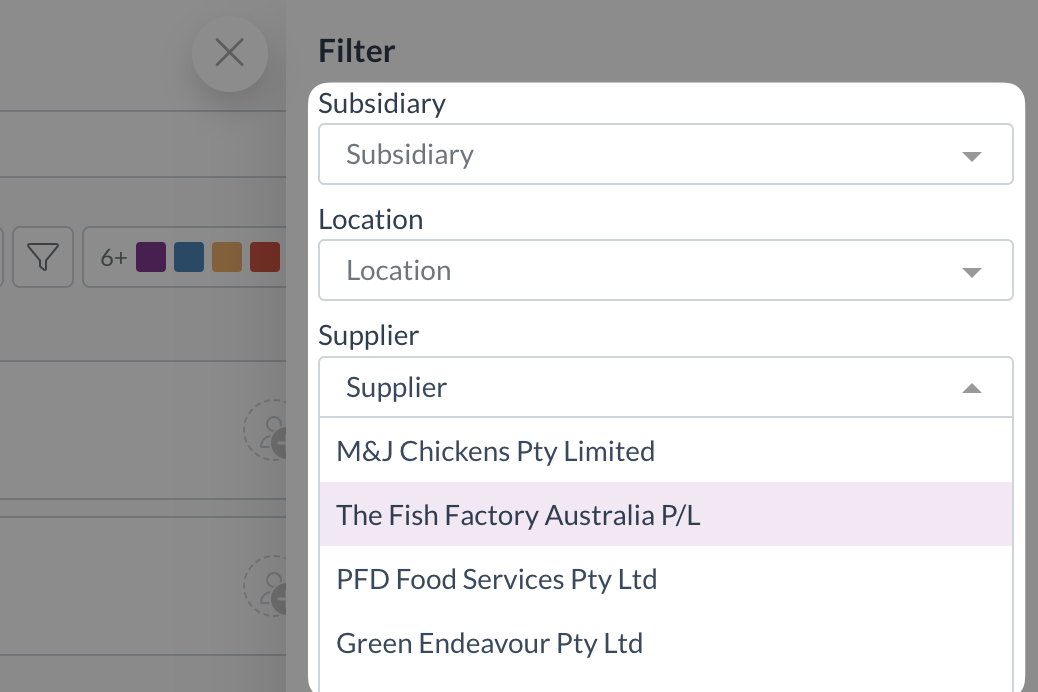Click the Filter panel heading
This screenshot has width=1038, height=692.
click(x=357, y=51)
